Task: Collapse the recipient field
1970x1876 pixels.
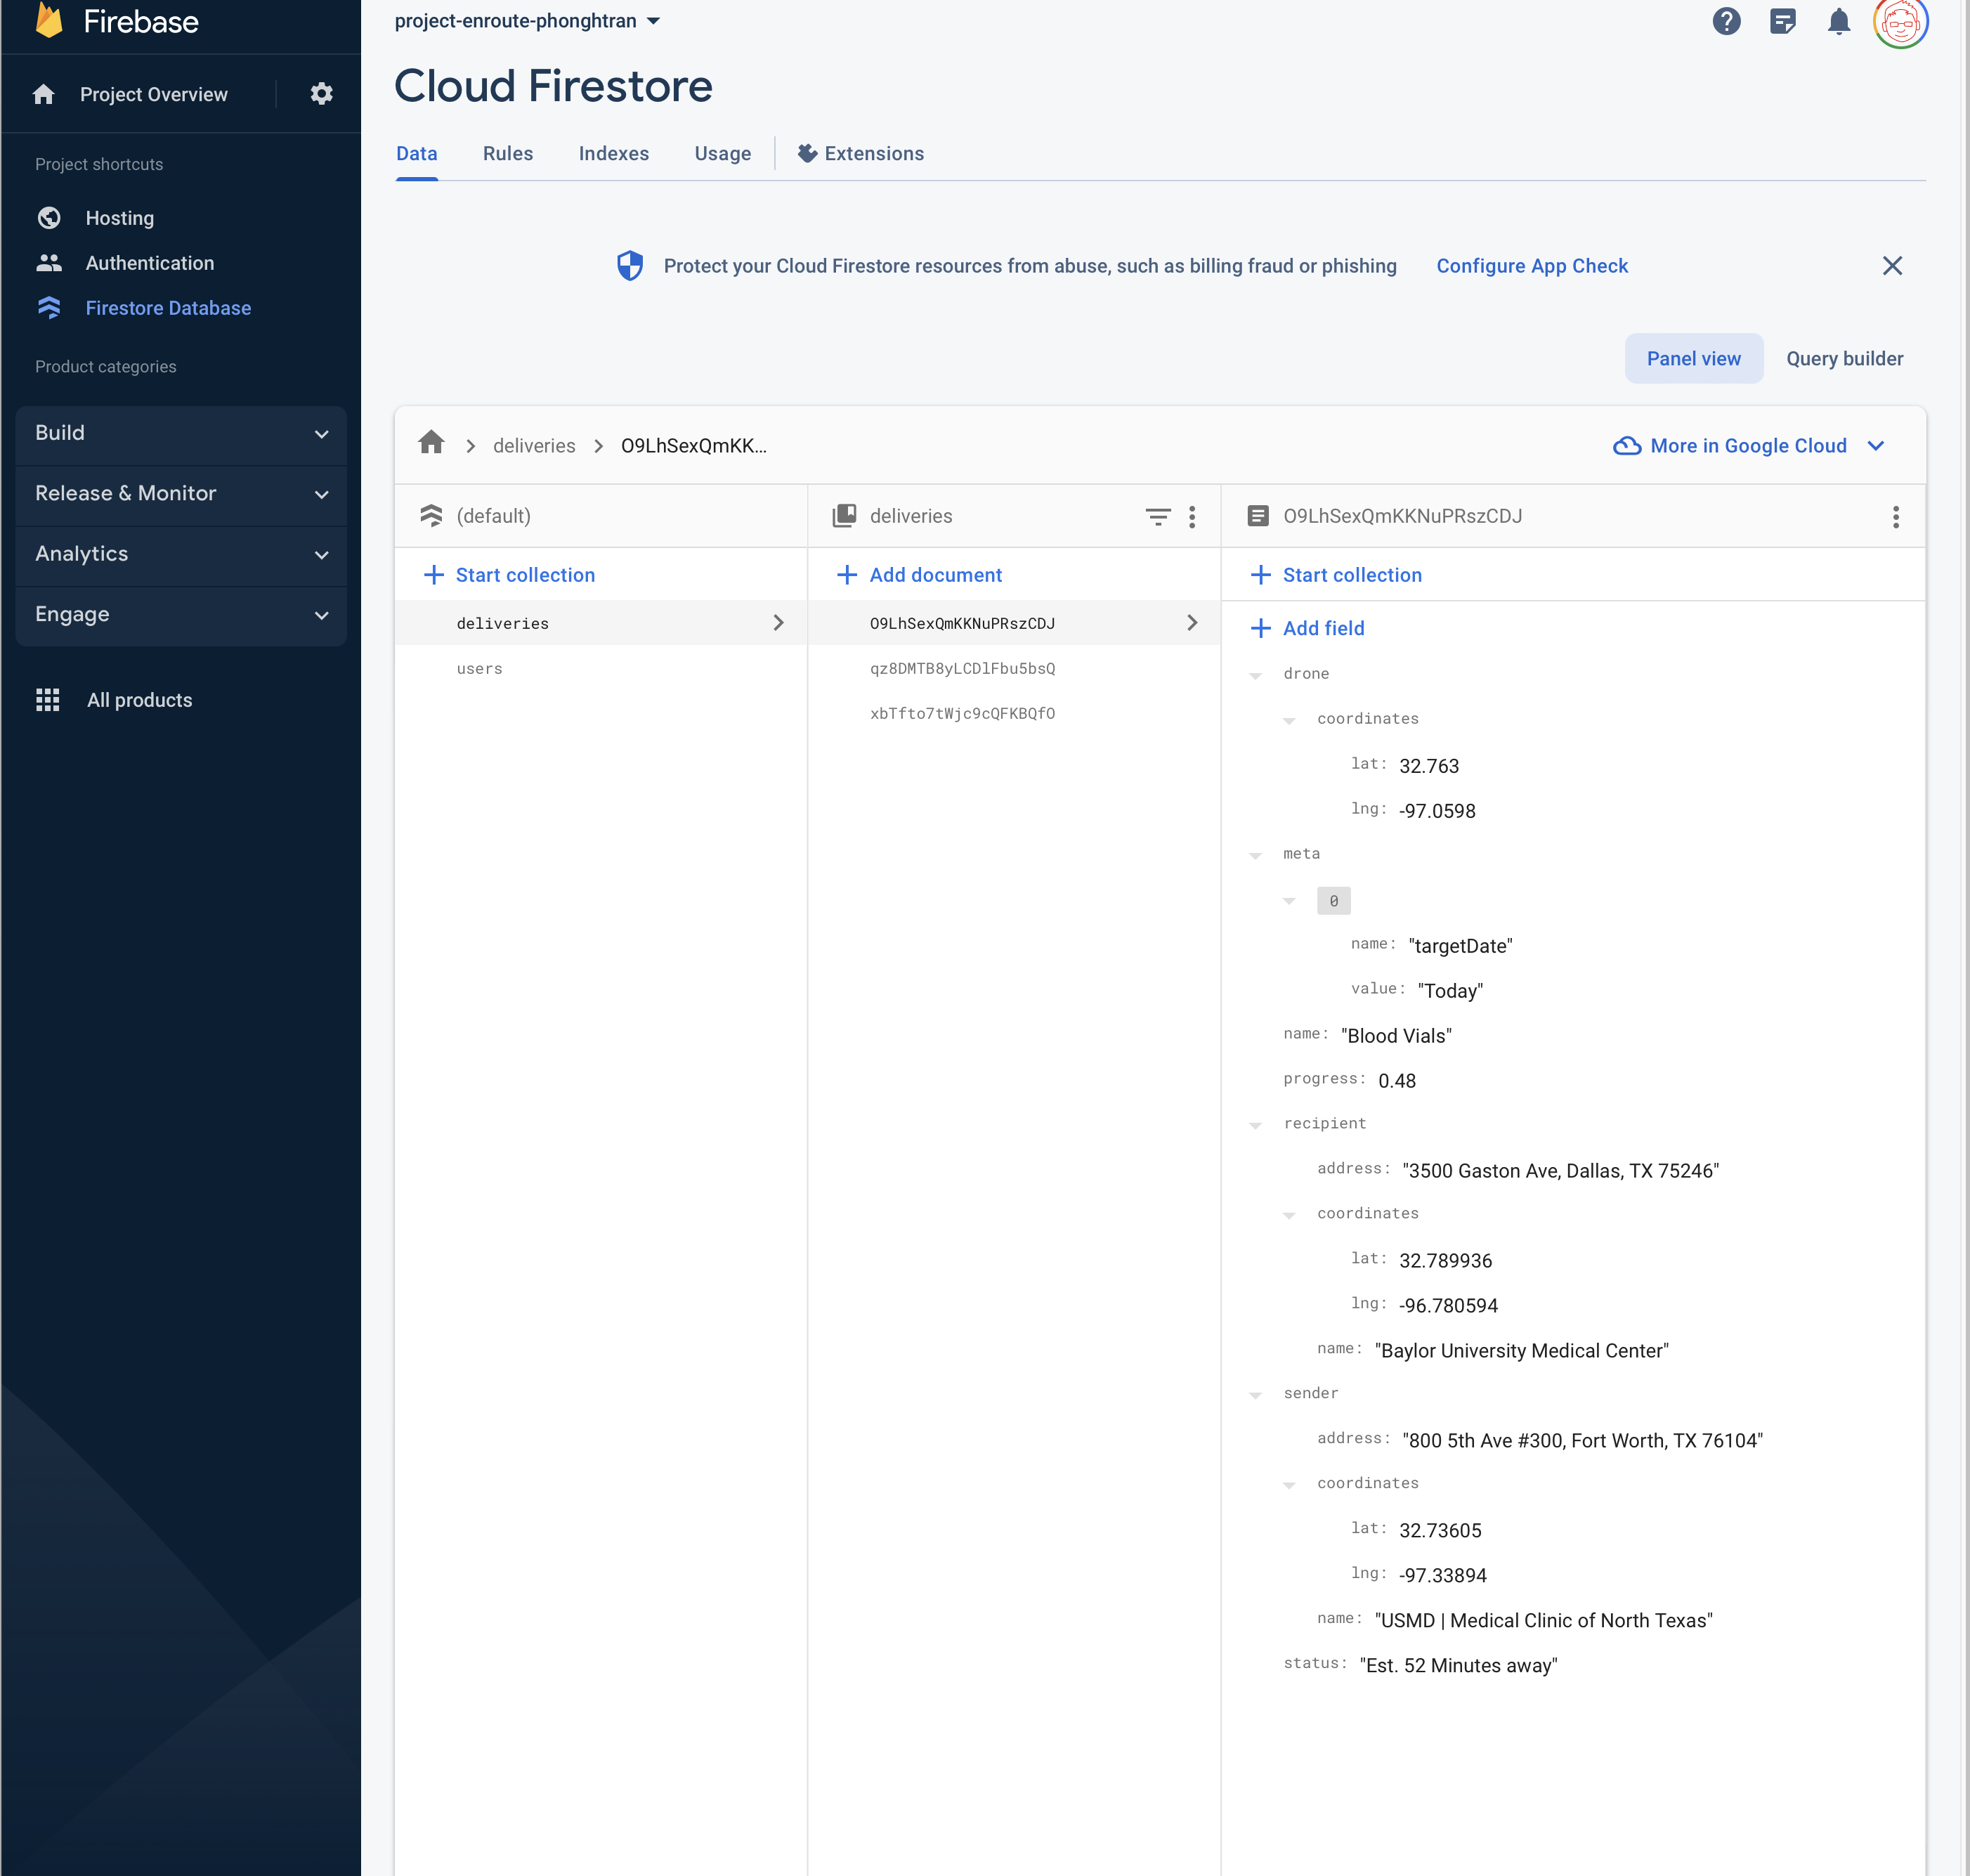Action: [1256, 1126]
